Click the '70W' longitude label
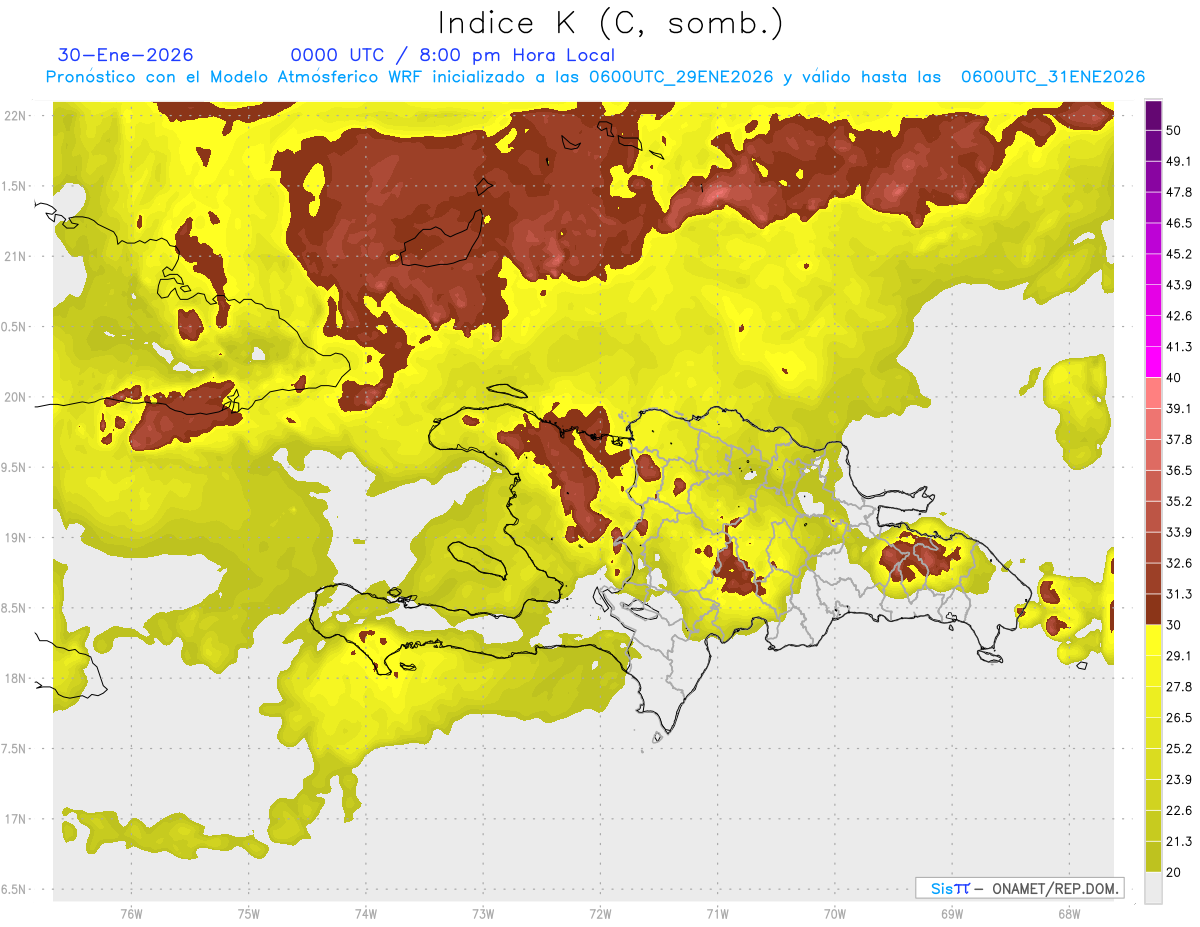Viewport: 1200px width, 927px height. point(834,914)
